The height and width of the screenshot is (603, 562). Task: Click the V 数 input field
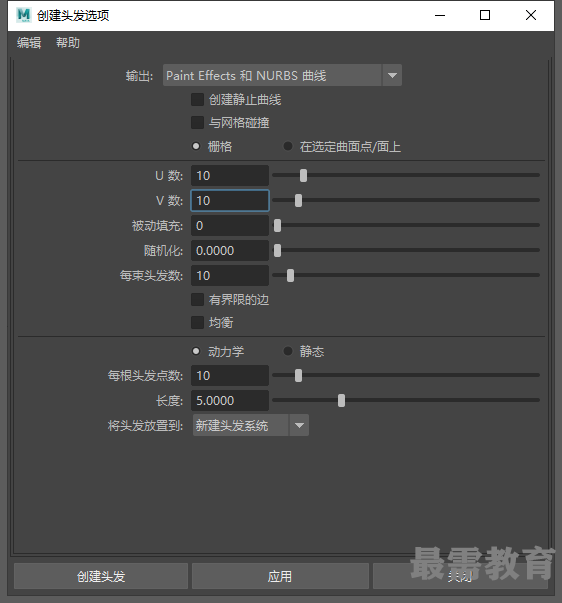(x=230, y=200)
